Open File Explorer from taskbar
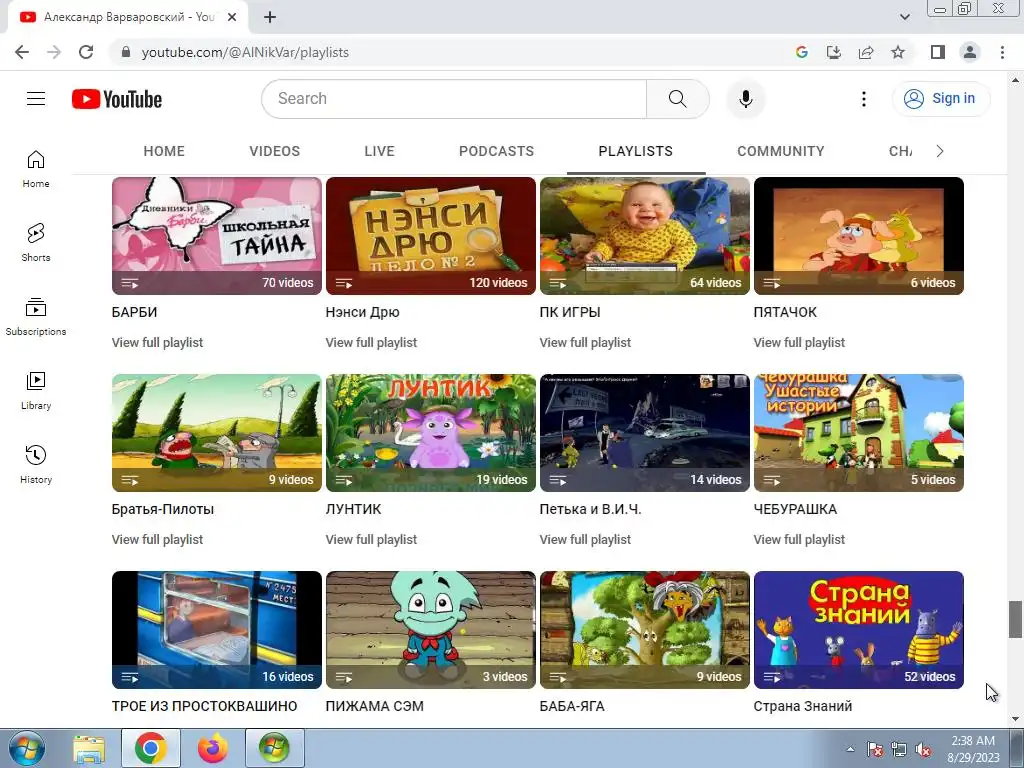Image resolution: width=1024 pixels, height=768 pixels. tap(89, 748)
